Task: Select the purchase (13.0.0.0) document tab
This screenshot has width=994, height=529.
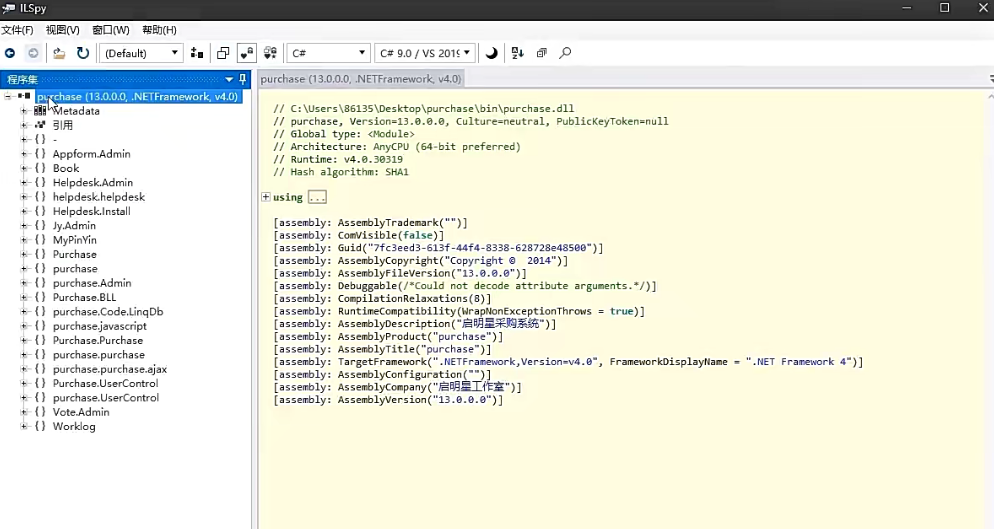Action: 361,79
